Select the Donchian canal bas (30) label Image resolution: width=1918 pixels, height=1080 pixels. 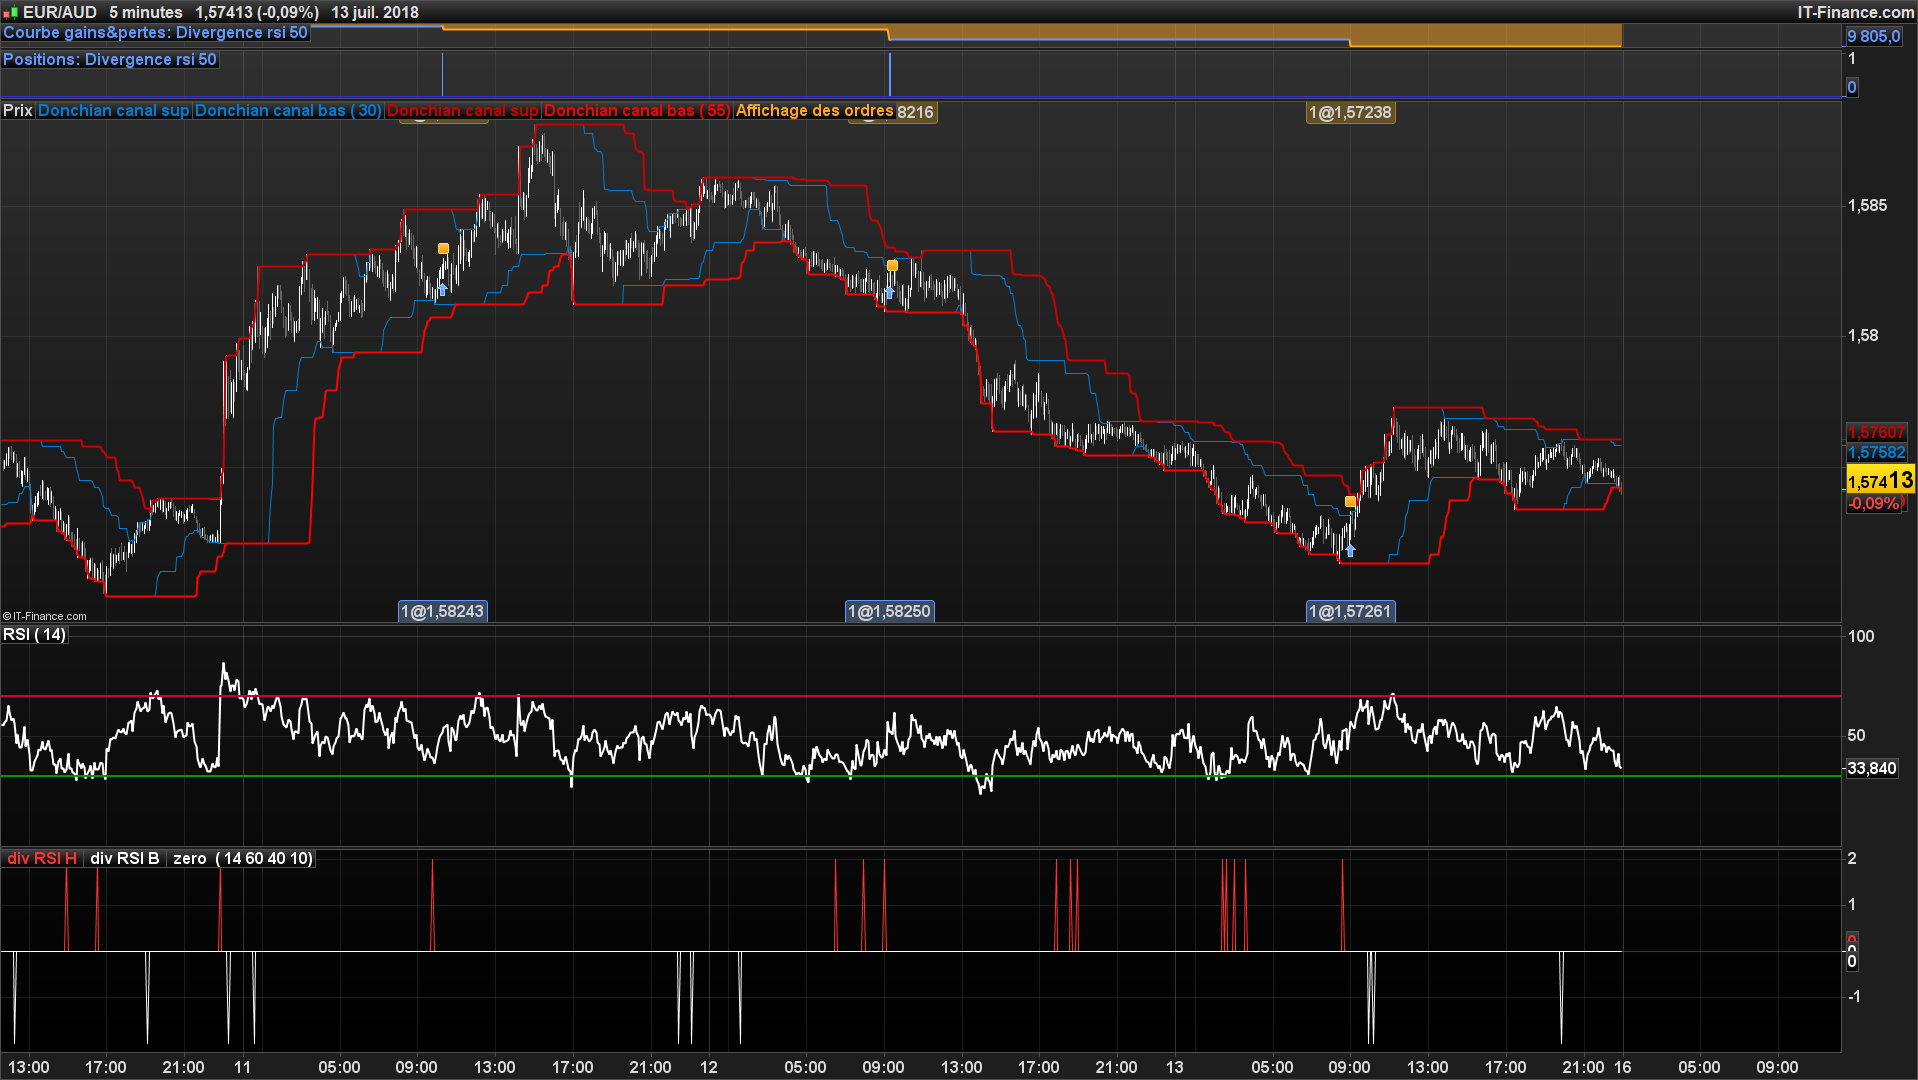pyautogui.click(x=288, y=111)
